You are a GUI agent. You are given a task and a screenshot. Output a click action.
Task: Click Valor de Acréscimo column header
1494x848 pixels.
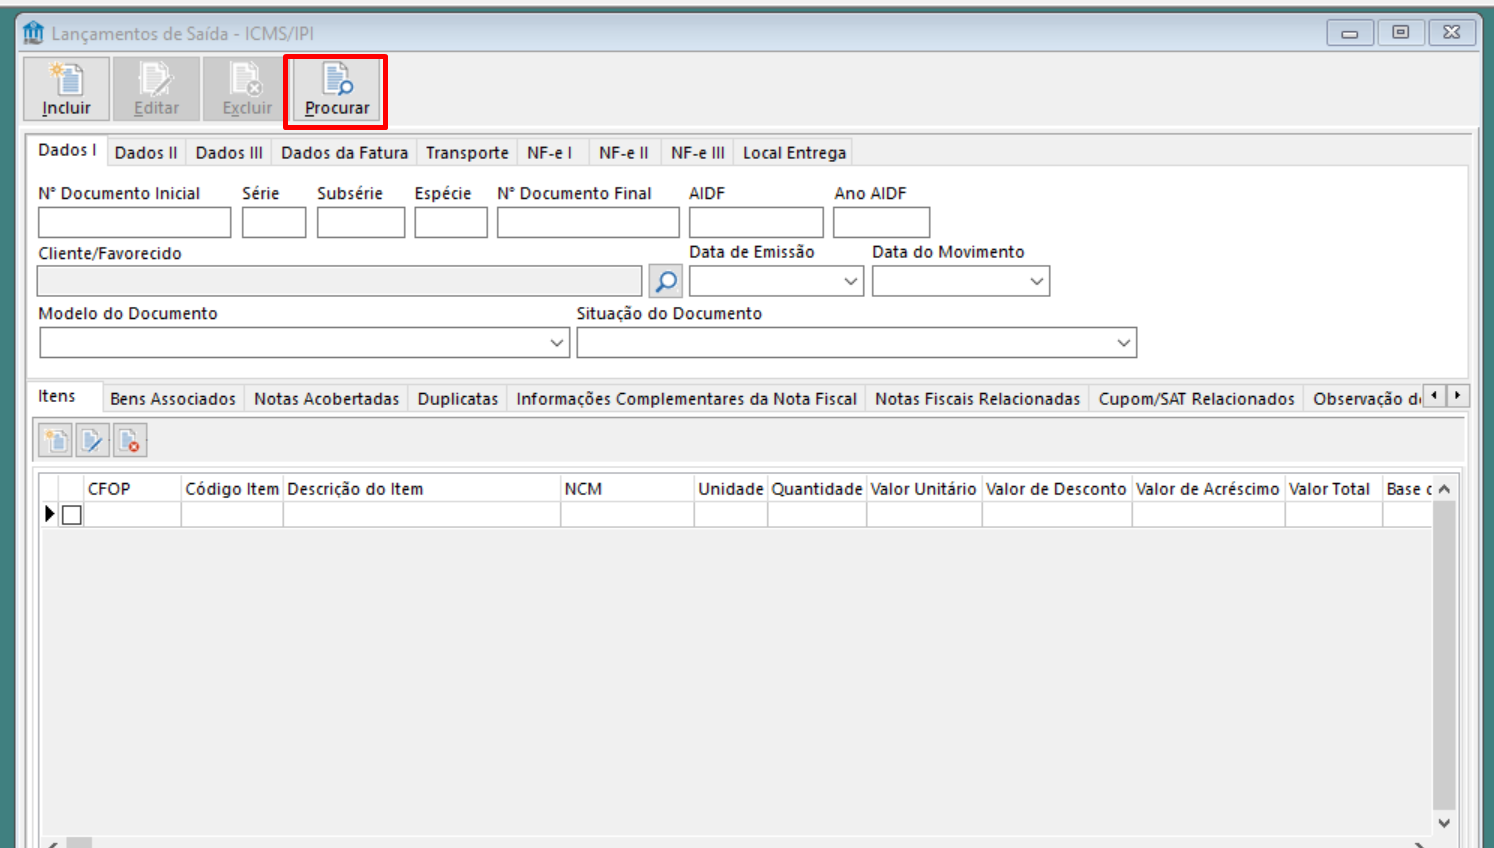(1208, 489)
